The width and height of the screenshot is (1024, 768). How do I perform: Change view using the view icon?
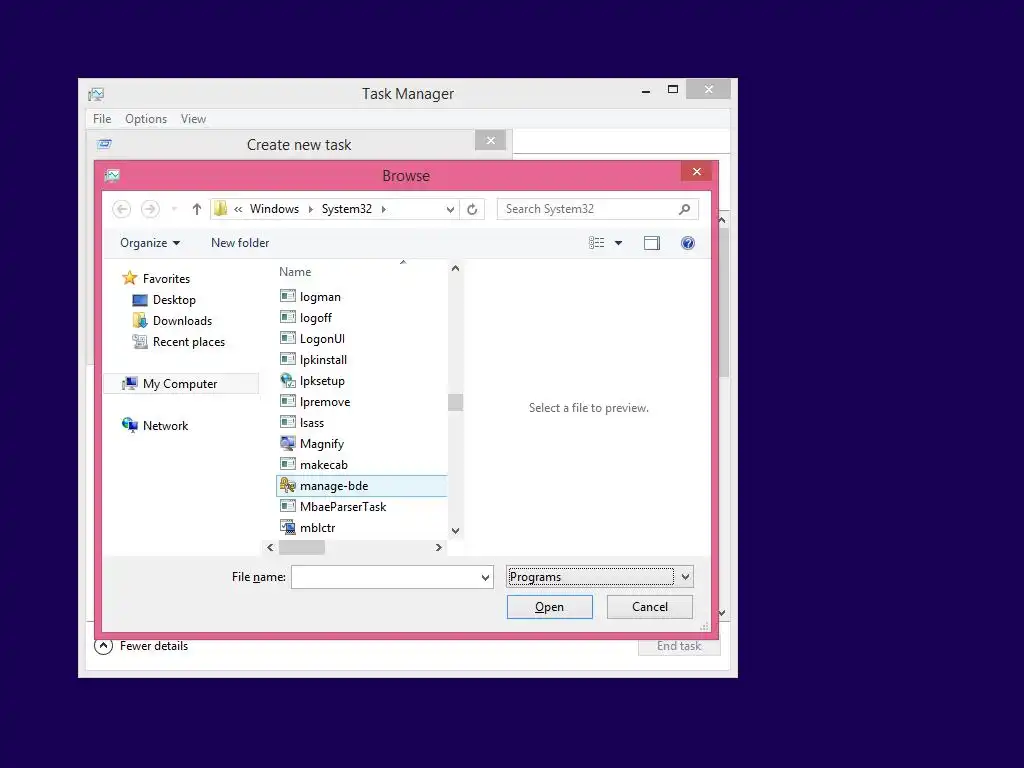[596, 243]
